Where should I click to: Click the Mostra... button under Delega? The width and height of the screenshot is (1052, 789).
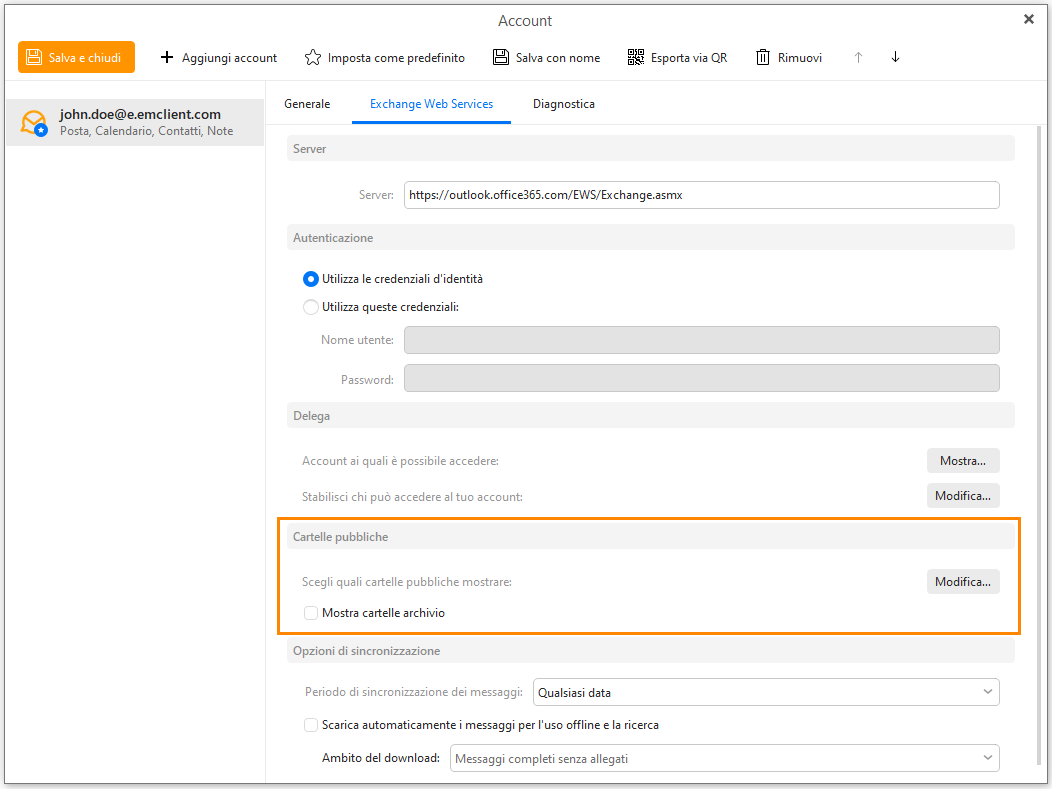click(963, 461)
